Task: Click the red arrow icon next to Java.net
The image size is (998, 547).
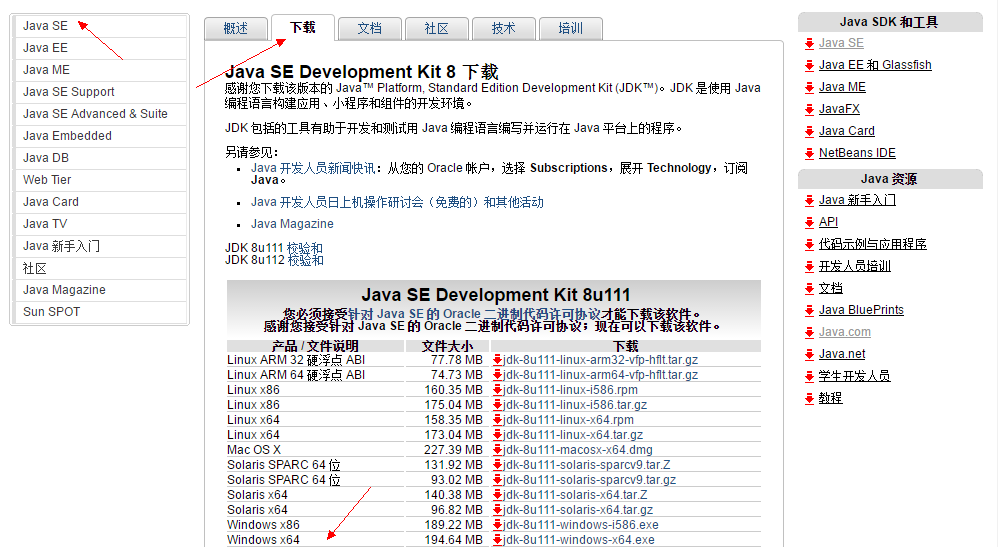Action: point(809,354)
